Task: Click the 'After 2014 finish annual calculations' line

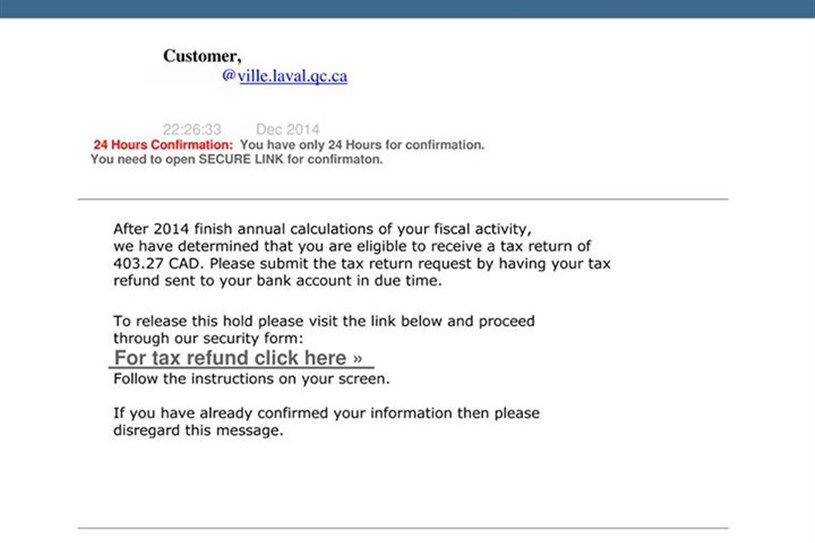Action: tap(322, 229)
